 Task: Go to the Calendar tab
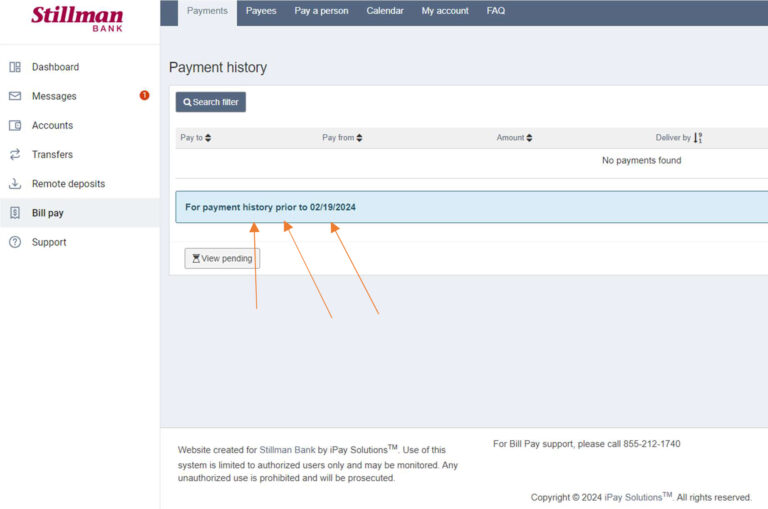pyautogui.click(x=385, y=11)
